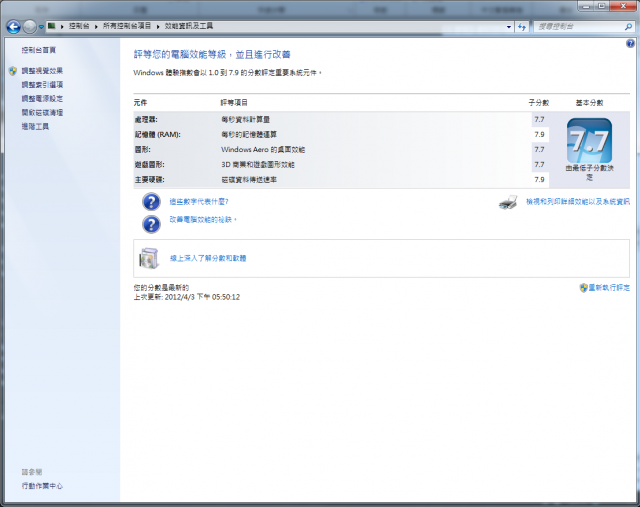Click 重新執行評定 to re-run assessment
Screen dimensions: 640x507
click(x=609, y=288)
